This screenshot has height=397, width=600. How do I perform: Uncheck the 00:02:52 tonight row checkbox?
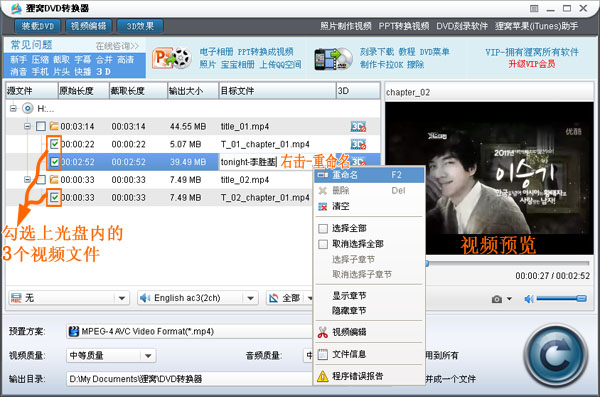[x=54, y=162]
